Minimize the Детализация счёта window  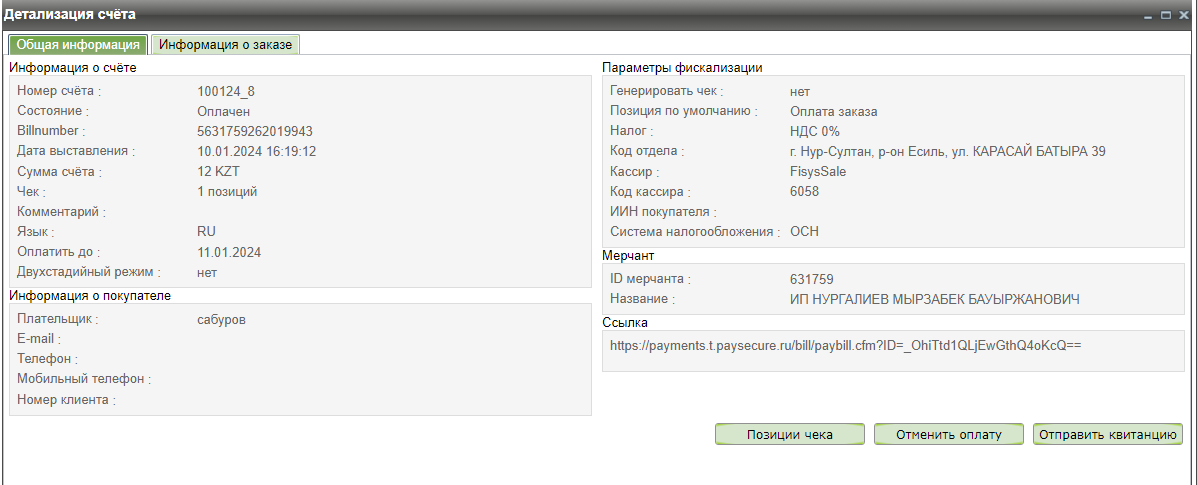pos(1150,15)
